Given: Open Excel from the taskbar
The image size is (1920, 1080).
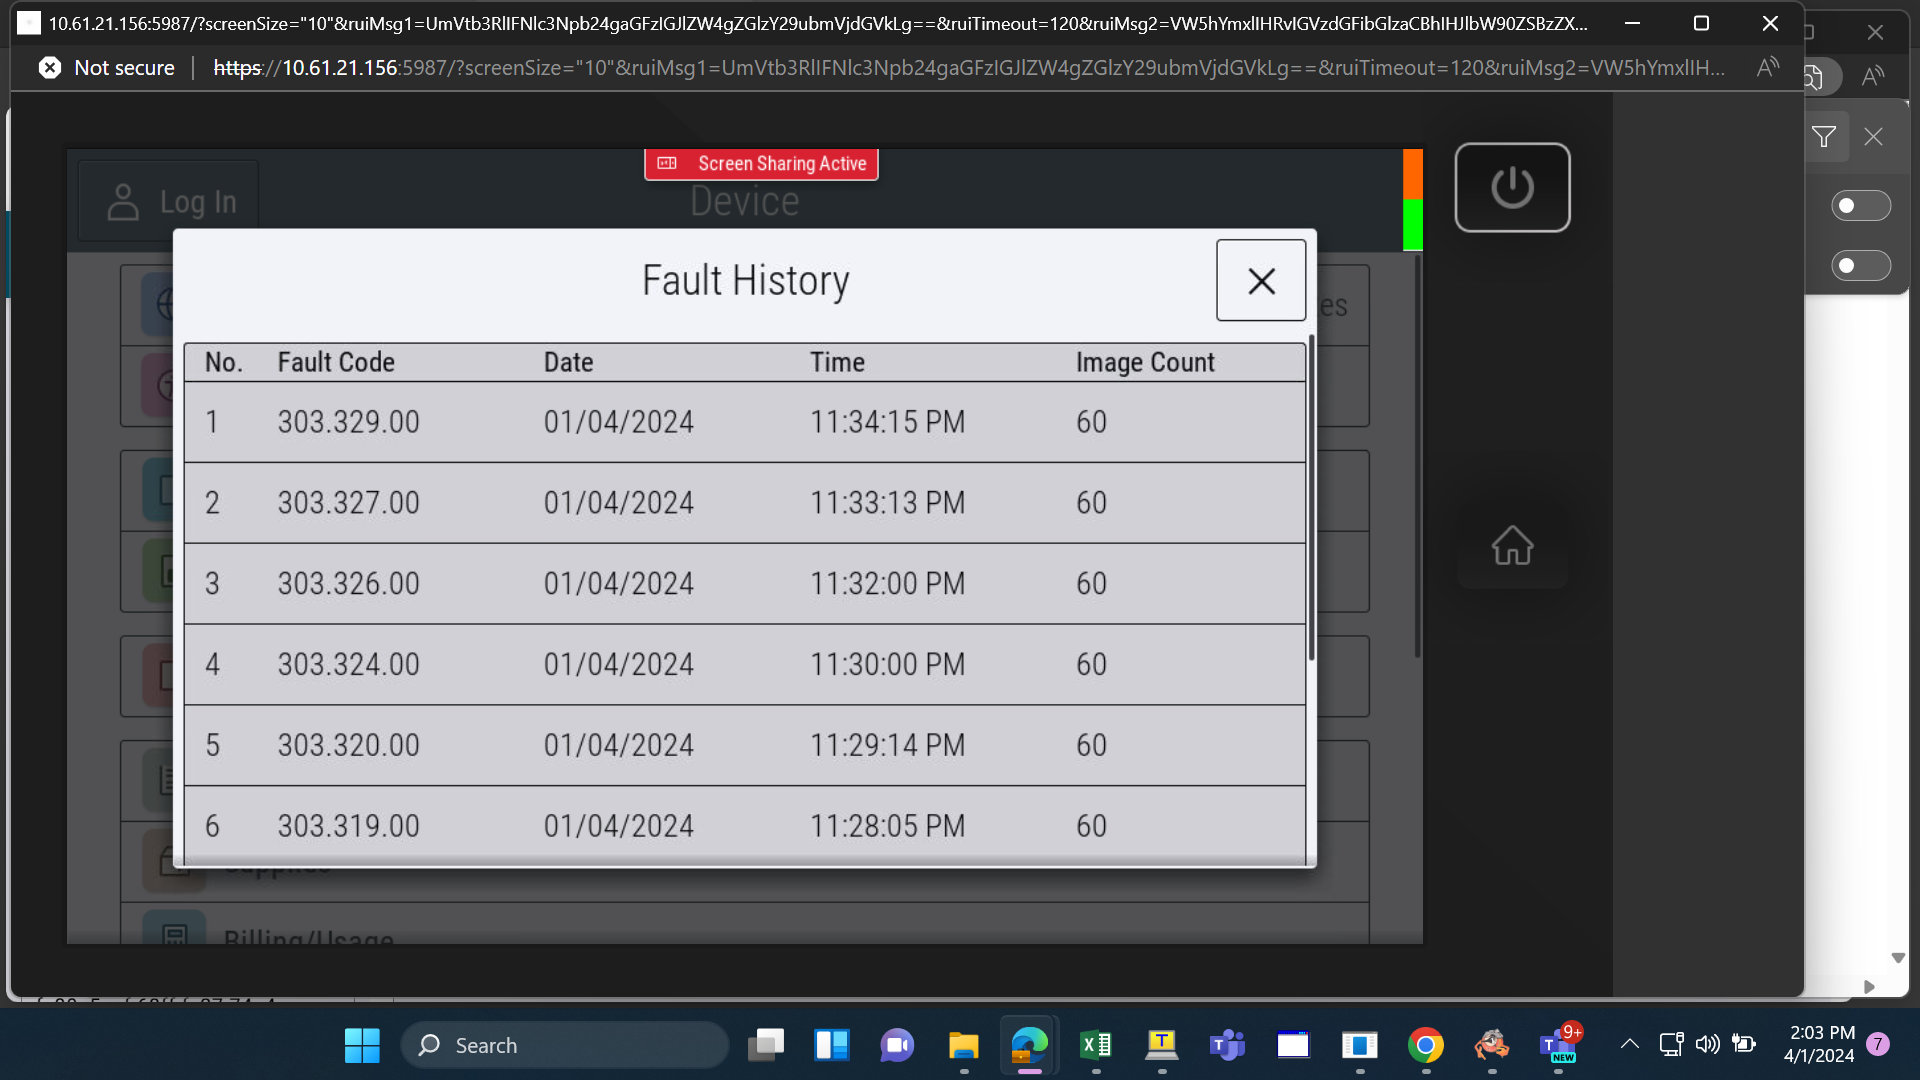Looking at the screenshot, I should [x=1096, y=1045].
